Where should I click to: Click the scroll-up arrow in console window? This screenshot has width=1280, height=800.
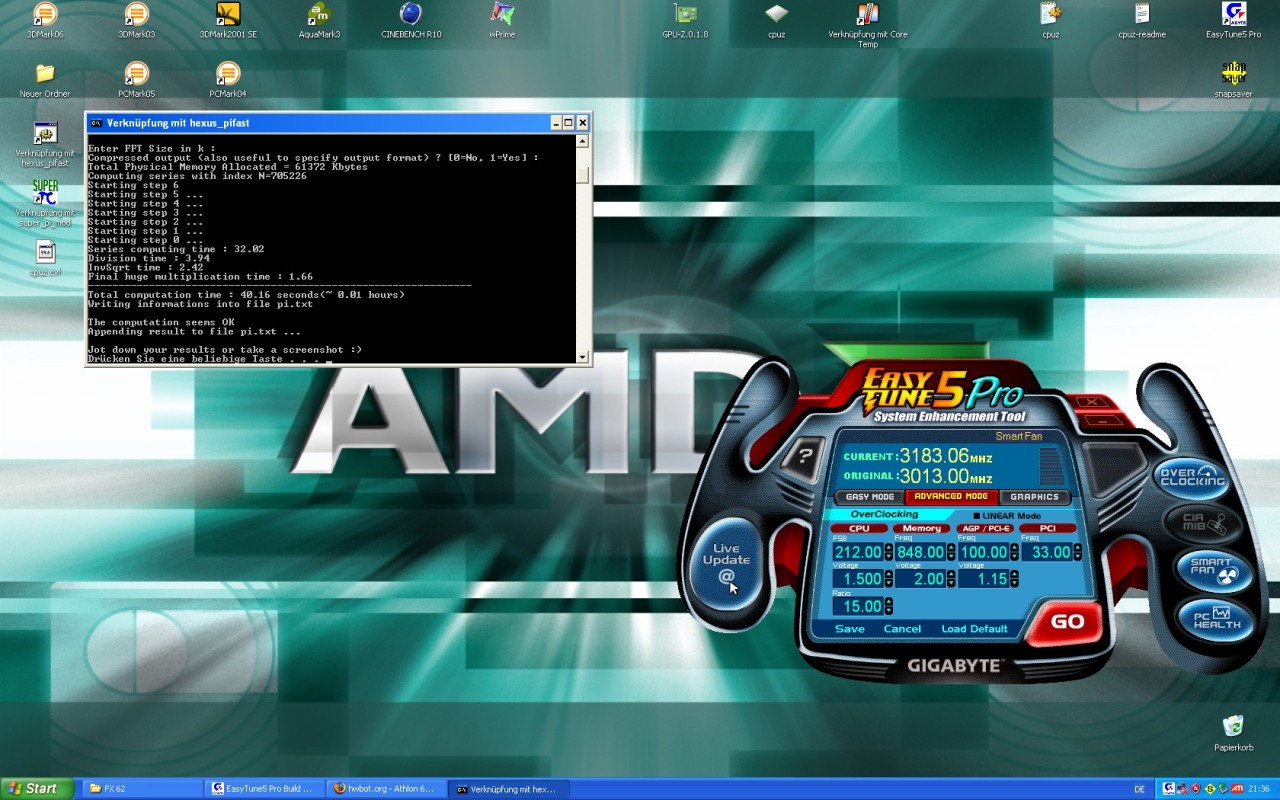(x=583, y=141)
